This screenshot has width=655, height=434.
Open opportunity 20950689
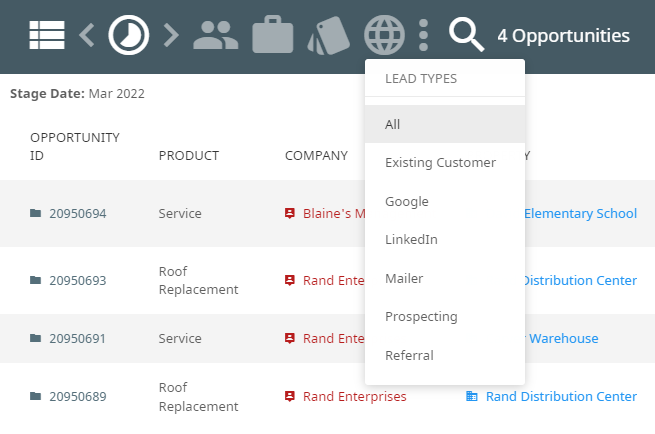pyautogui.click(x=78, y=396)
